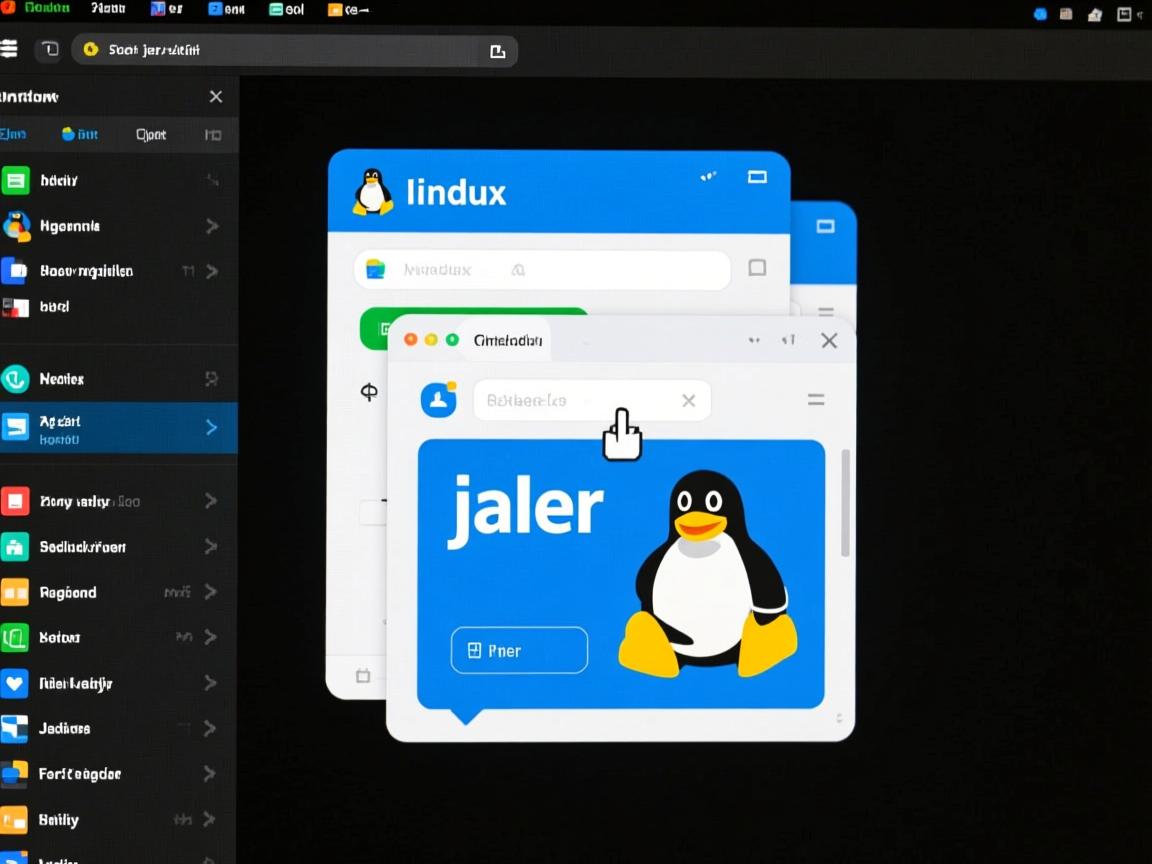
Task: Click the avatar icon in the Gntelodau dialog
Action: click(439, 400)
